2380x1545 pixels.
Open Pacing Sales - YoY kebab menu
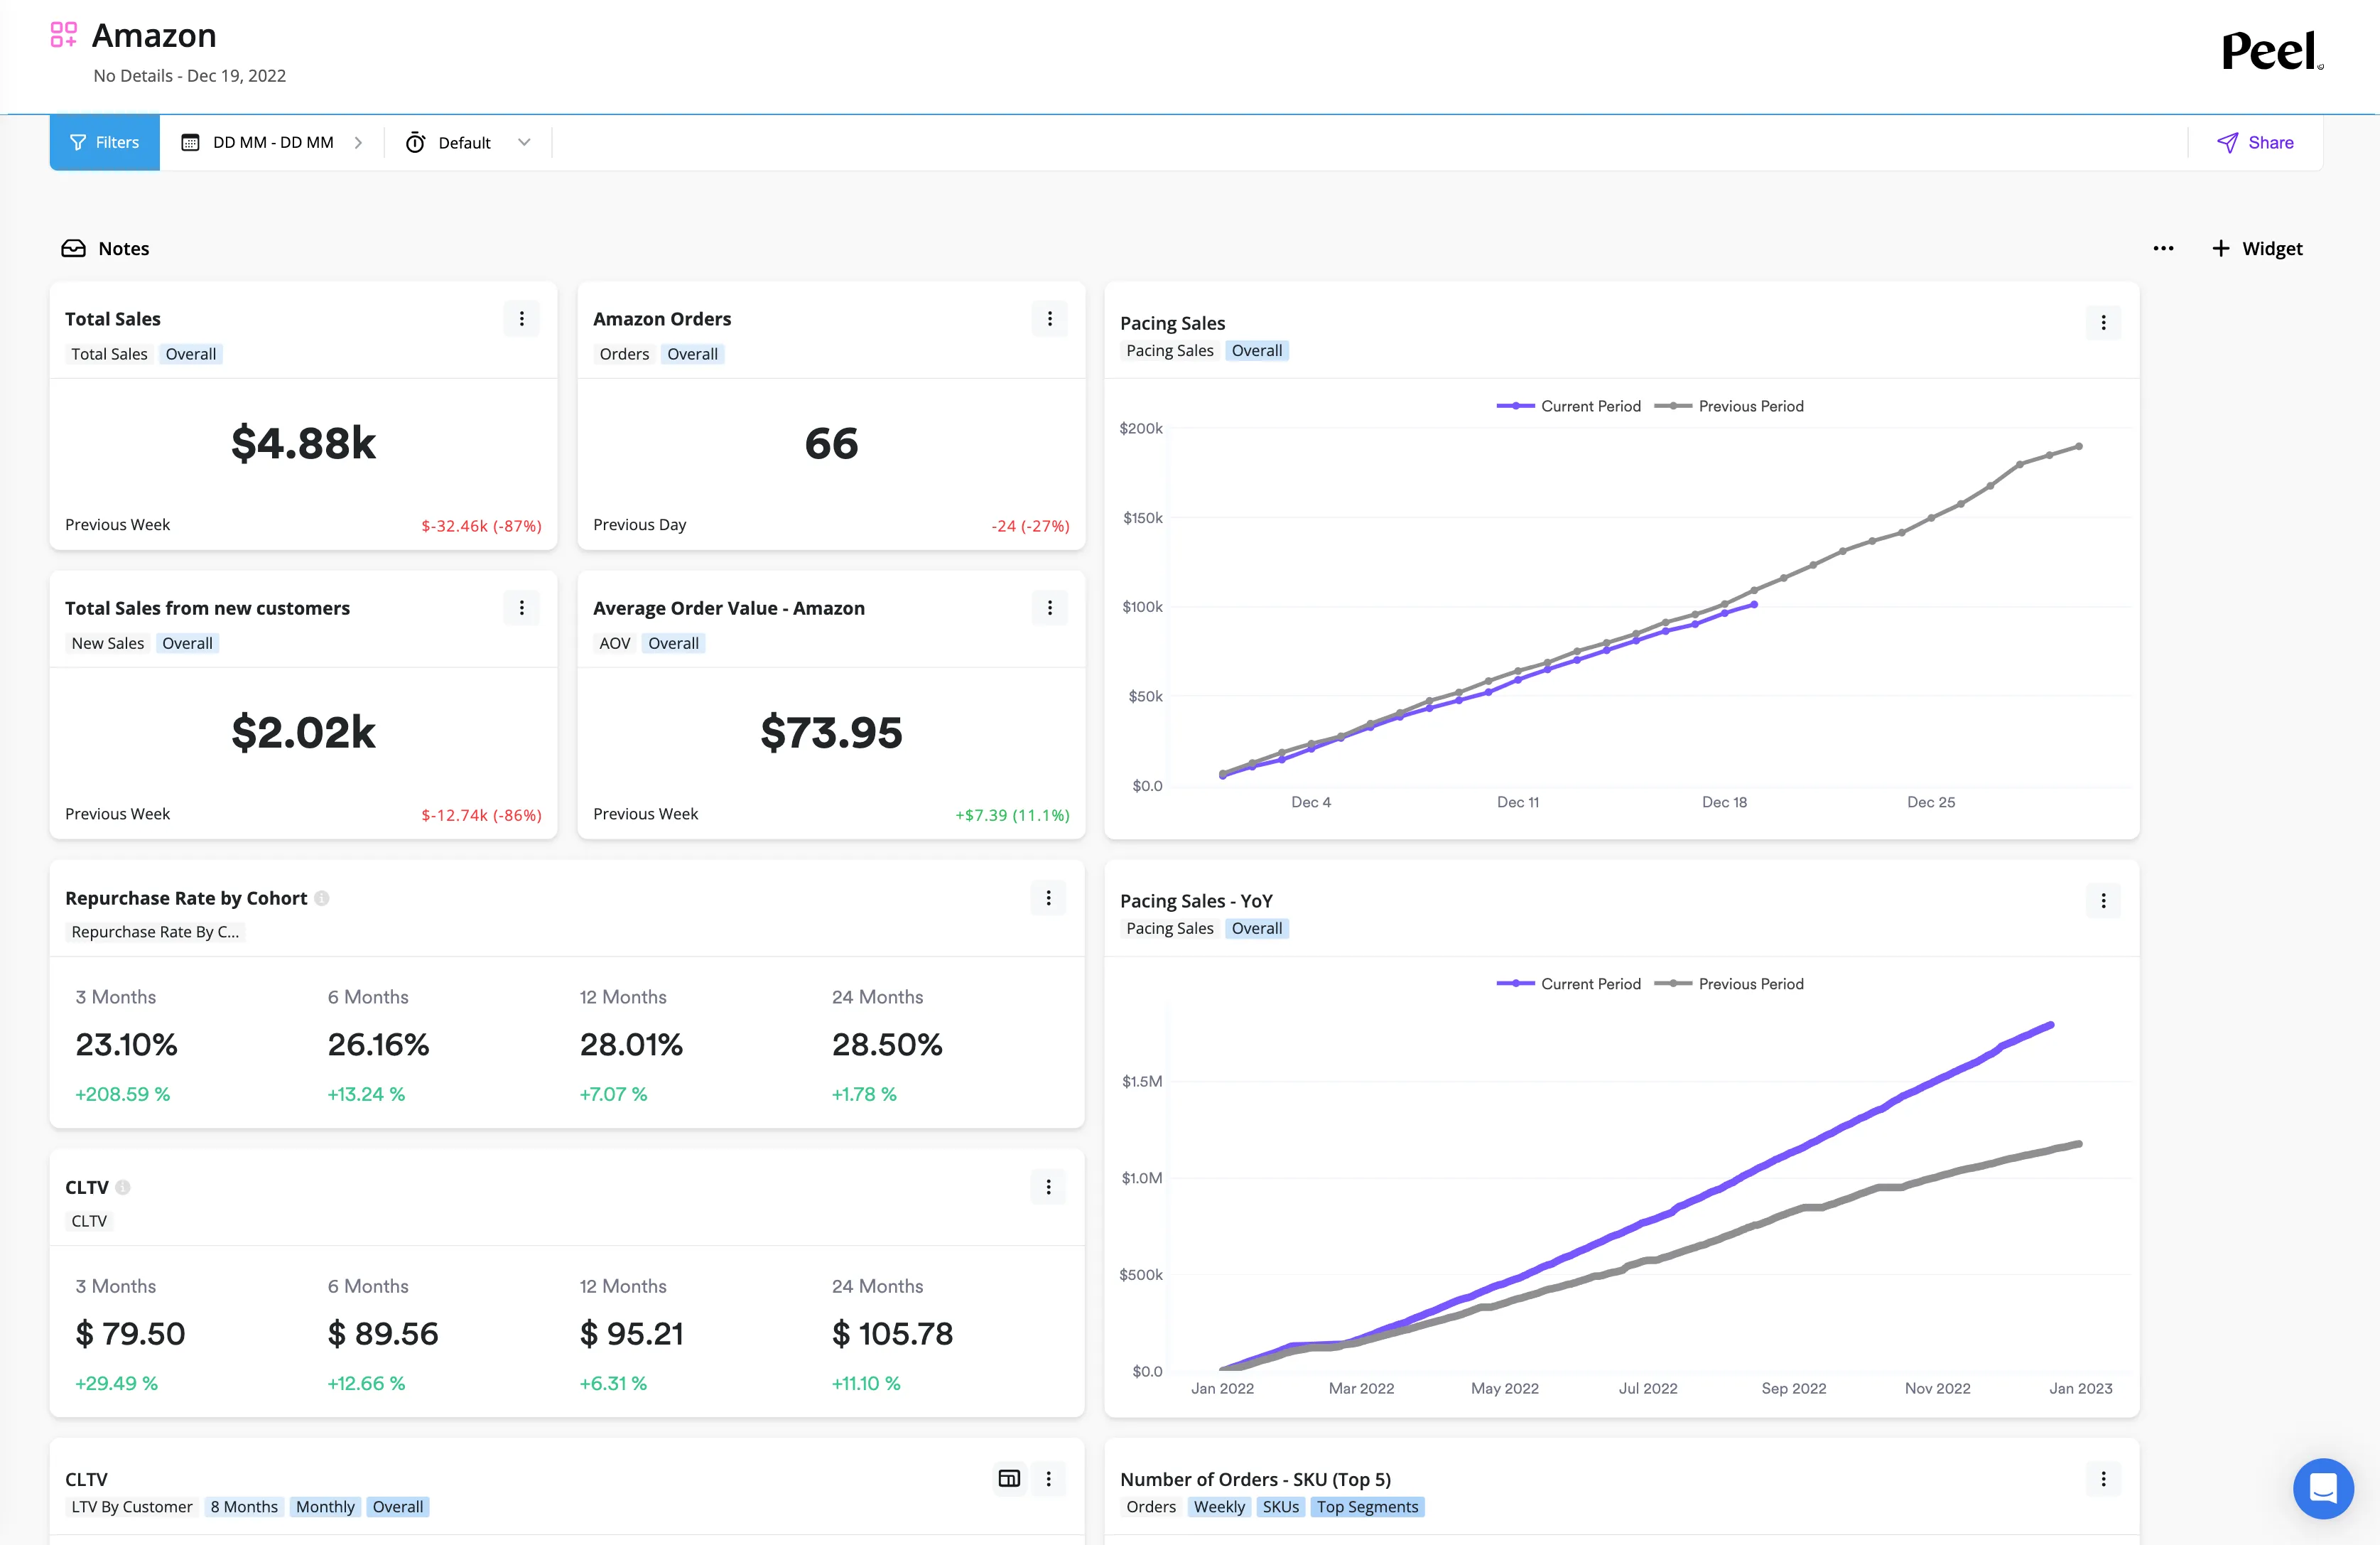[x=2103, y=901]
